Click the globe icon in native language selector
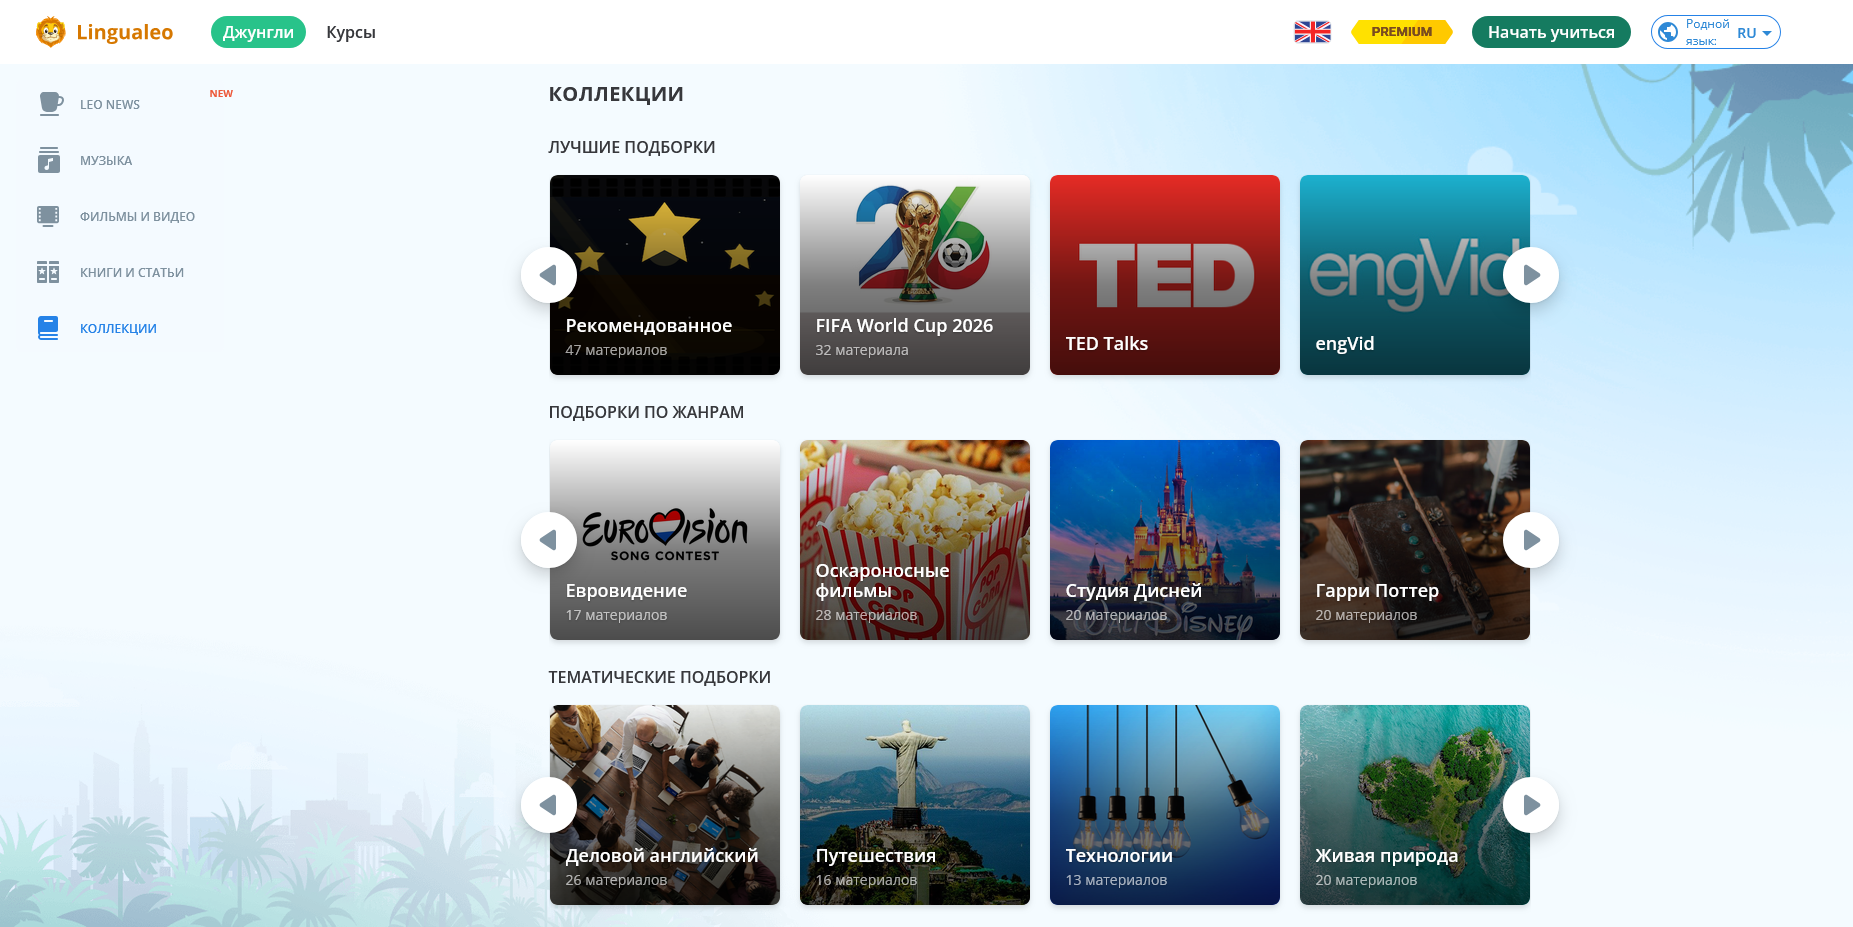The height and width of the screenshot is (927, 1853). point(1668,32)
